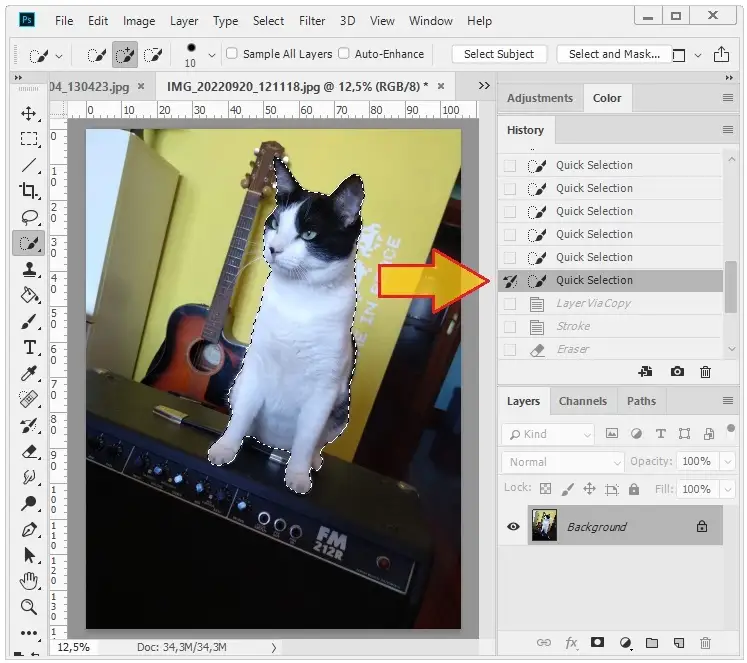The image size is (747, 663).
Task: Select the History Brush tool in toolbox
Action: click(x=29, y=425)
